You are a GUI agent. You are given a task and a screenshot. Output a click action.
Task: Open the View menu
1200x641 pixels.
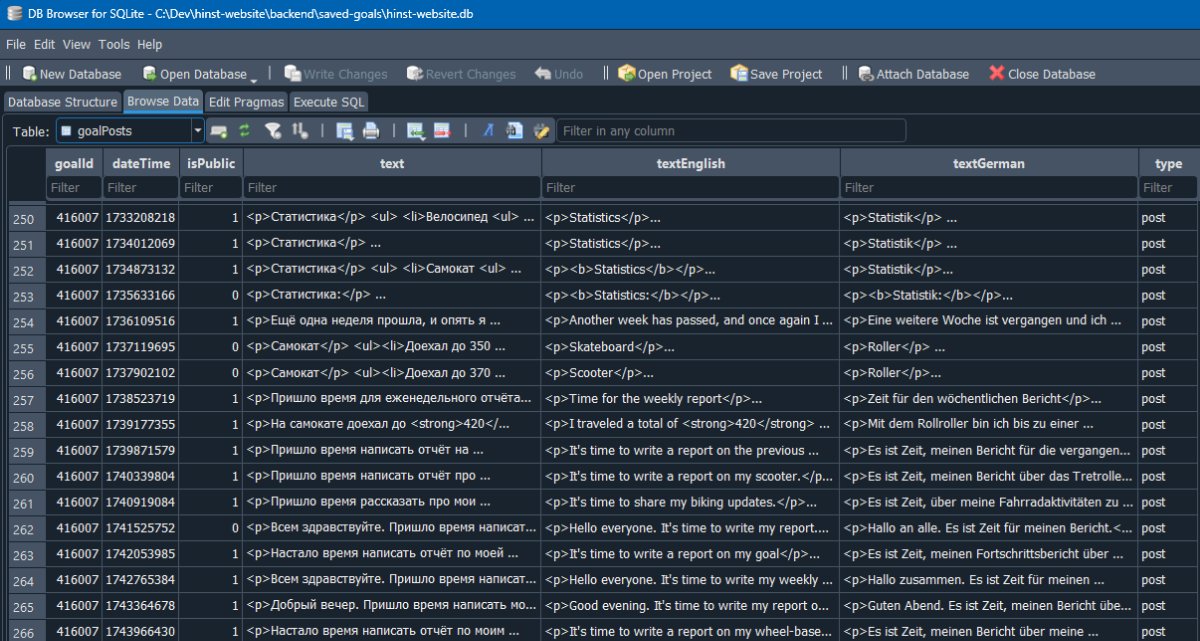pos(76,45)
